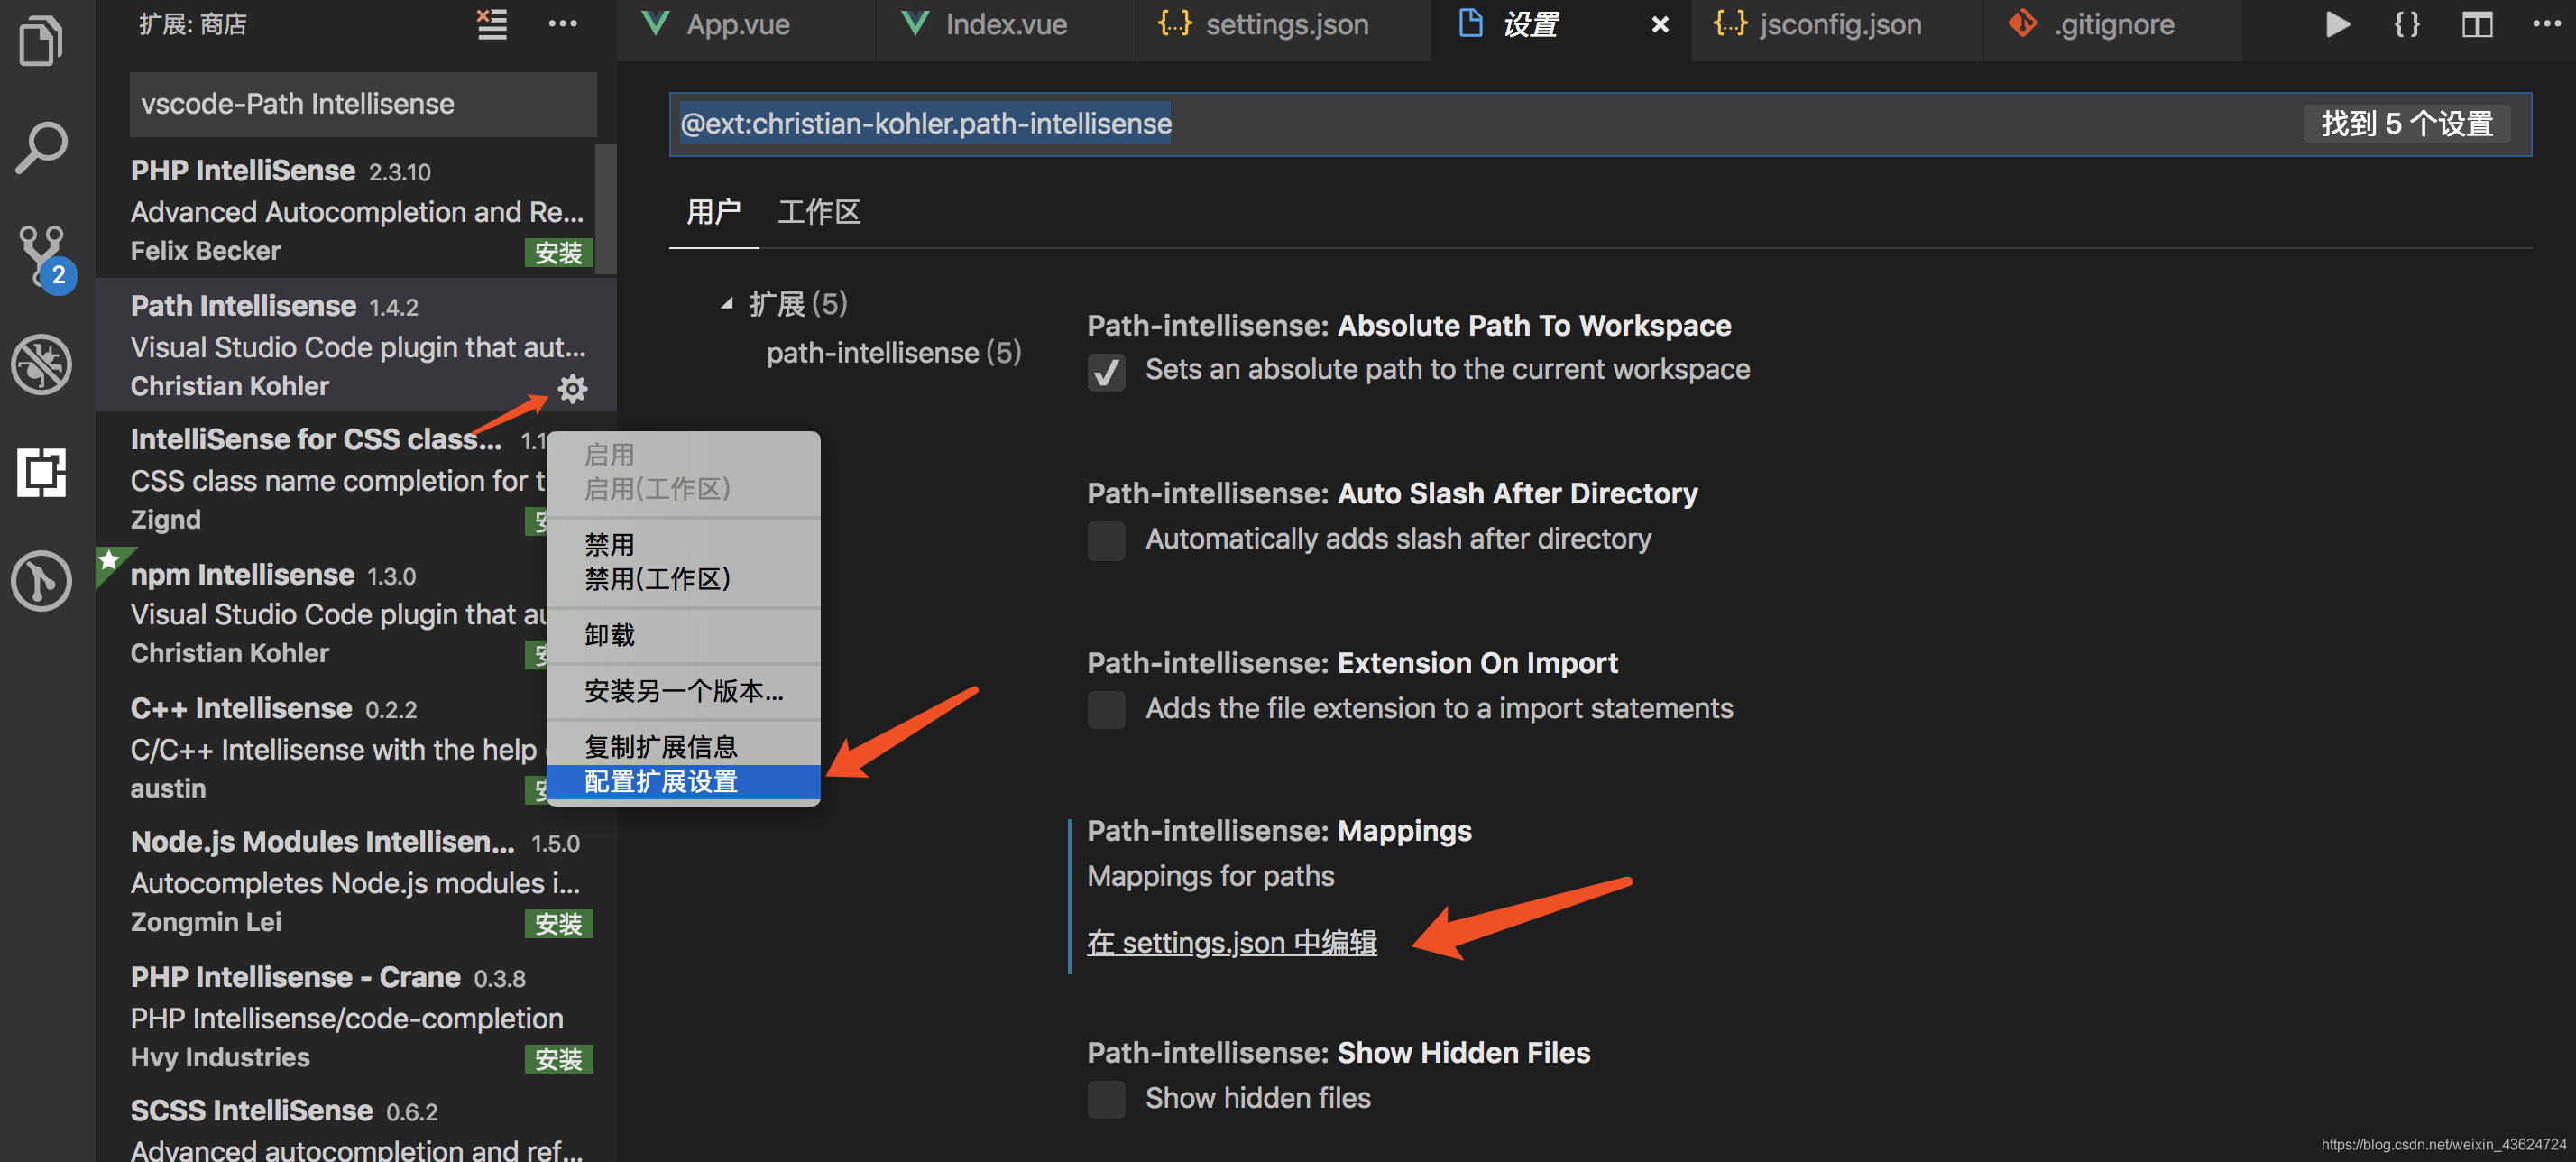Image resolution: width=2576 pixels, height=1162 pixels.
Task: Choose 禁用(工作区) from context menu
Action: pyautogui.click(x=683, y=579)
